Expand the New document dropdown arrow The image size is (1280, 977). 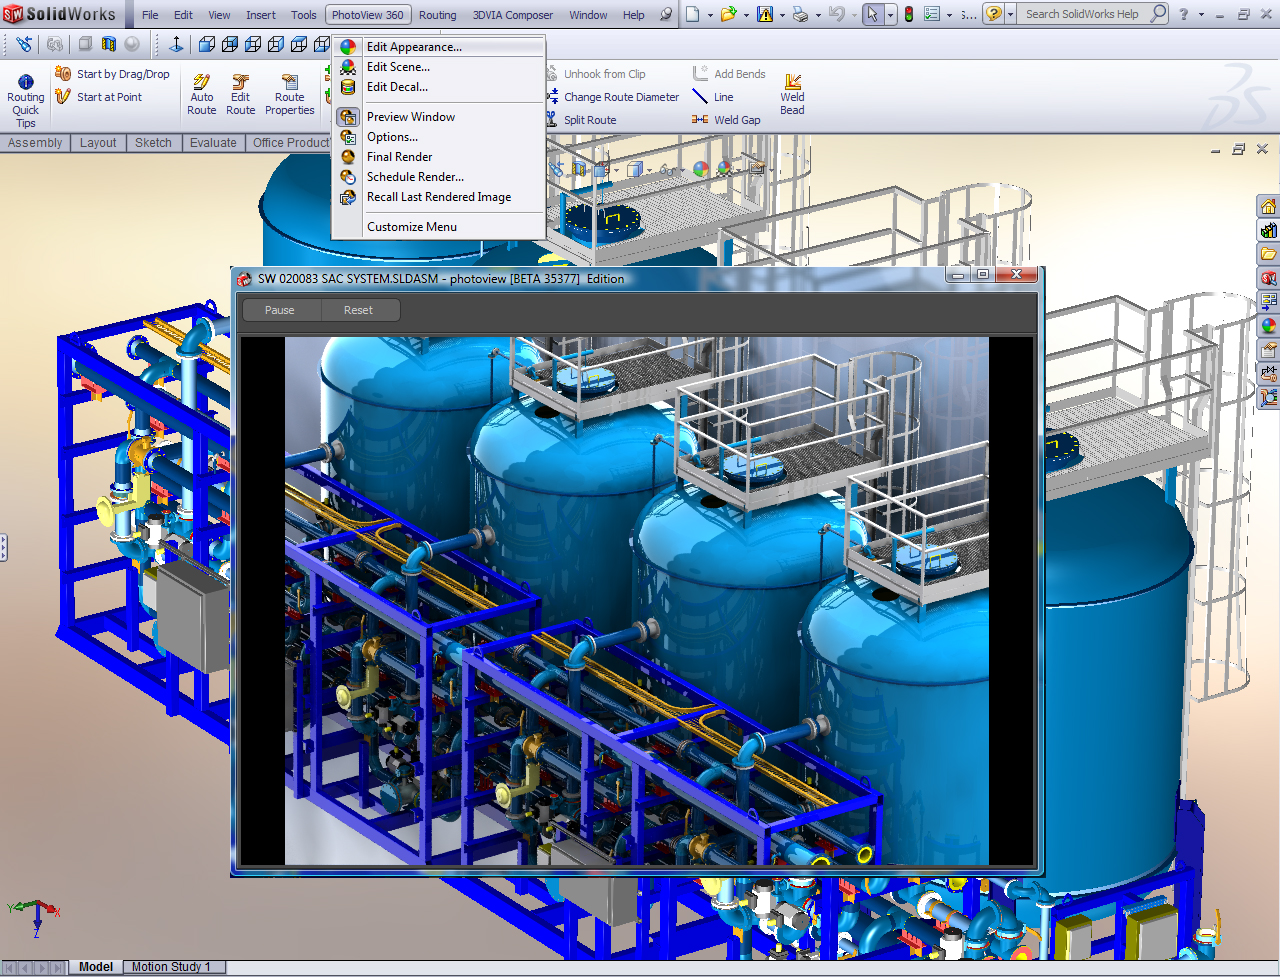pyautogui.click(x=710, y=15)
